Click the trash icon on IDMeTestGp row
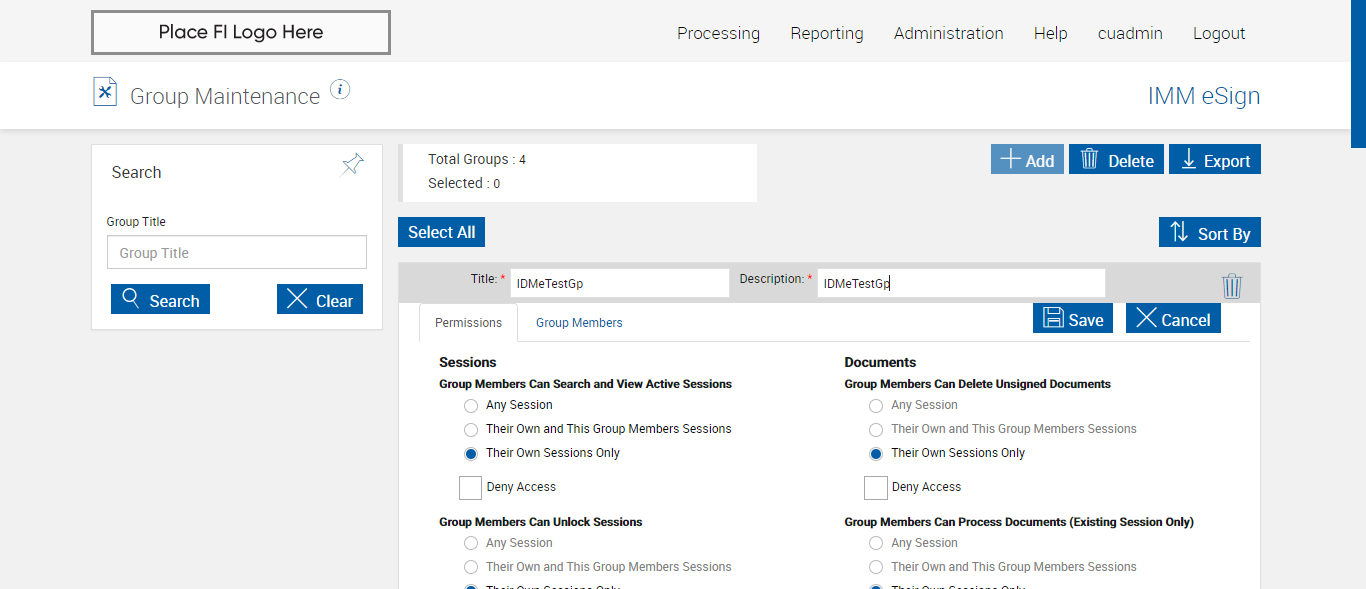1366x589 pixels. [1232, 287]
